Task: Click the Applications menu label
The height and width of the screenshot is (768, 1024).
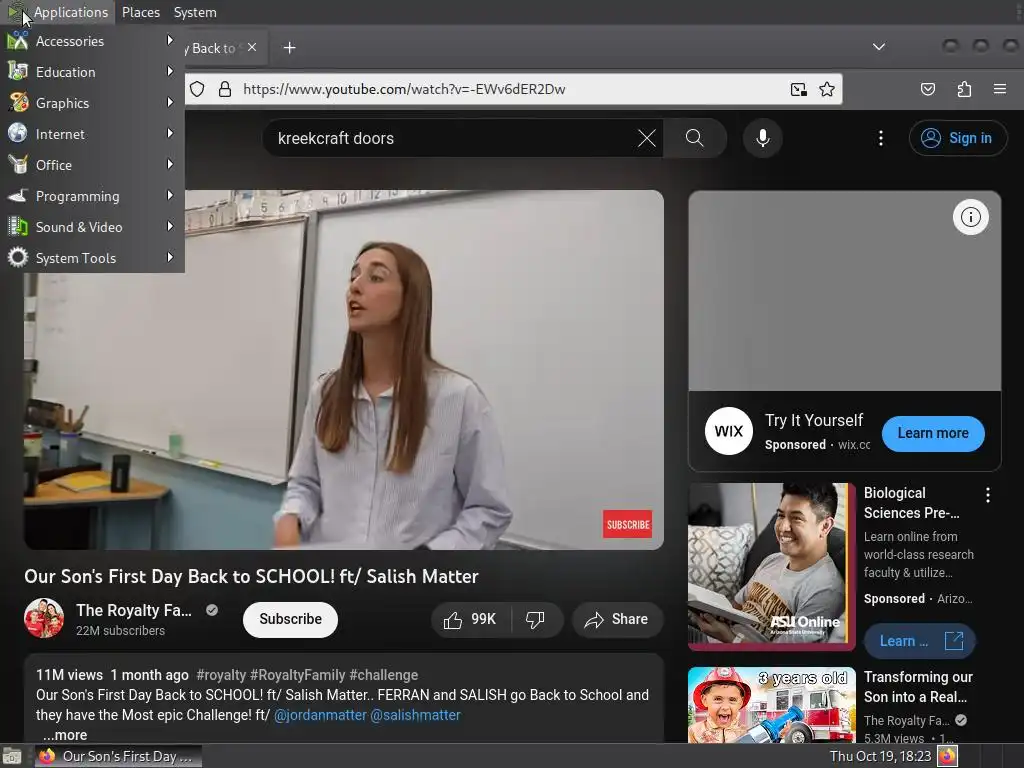Action: click(71, 12)
